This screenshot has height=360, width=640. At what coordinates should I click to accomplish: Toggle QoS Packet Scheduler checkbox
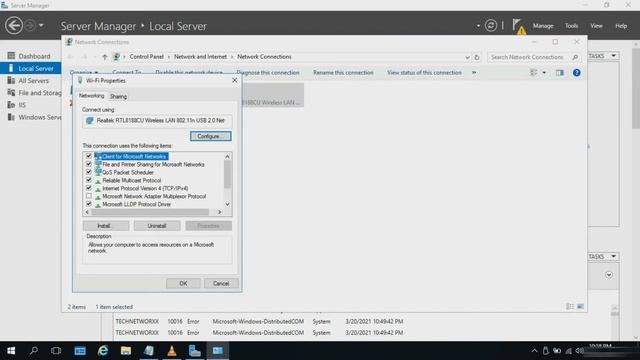click(x=89, y=172)
